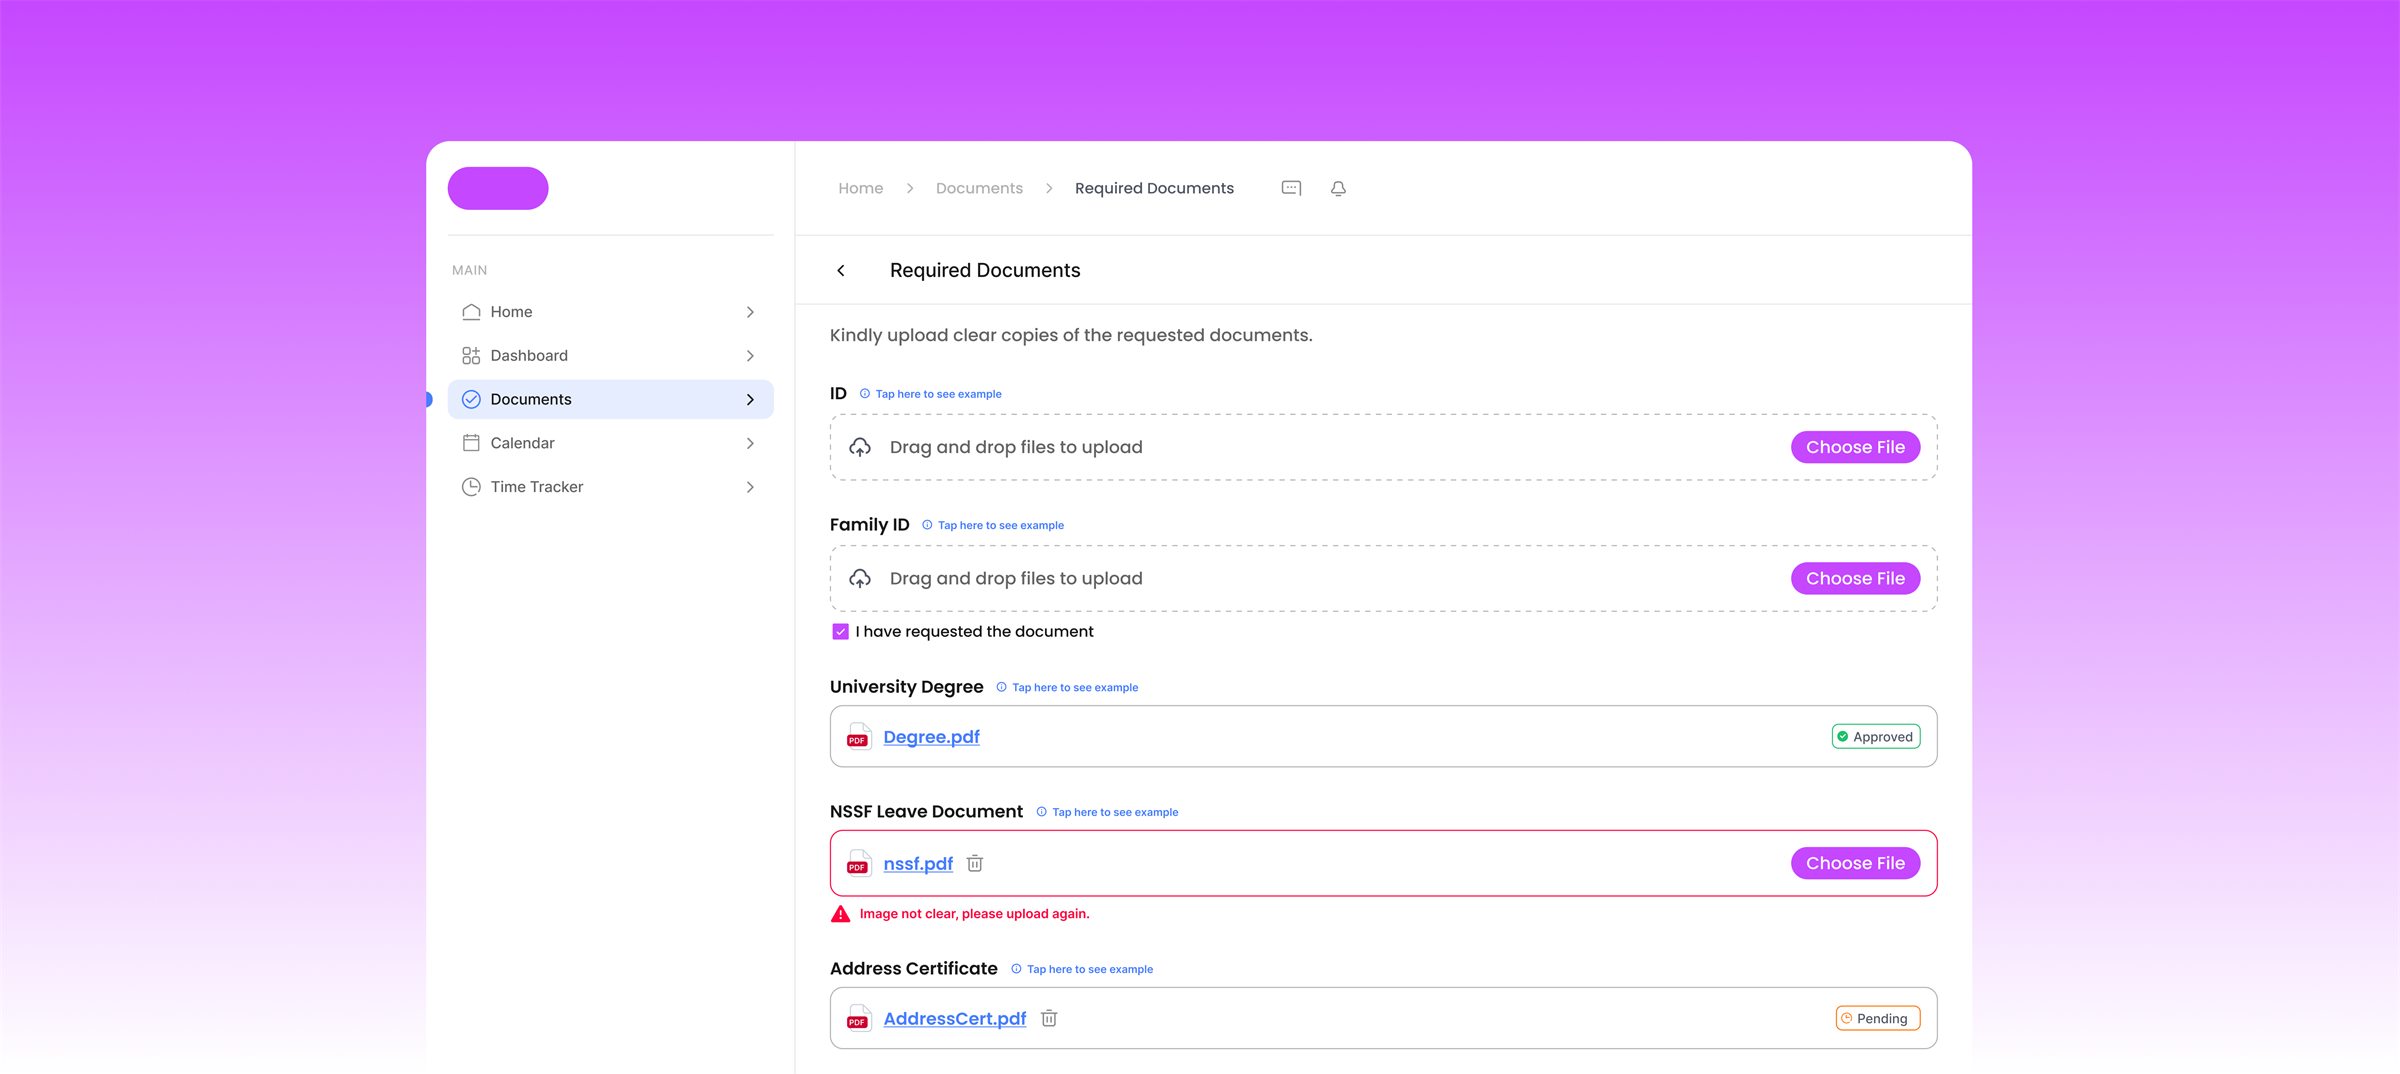Open the notifications bell
Viewport: 2400px width, 1074px height.
click(1338, 188)
